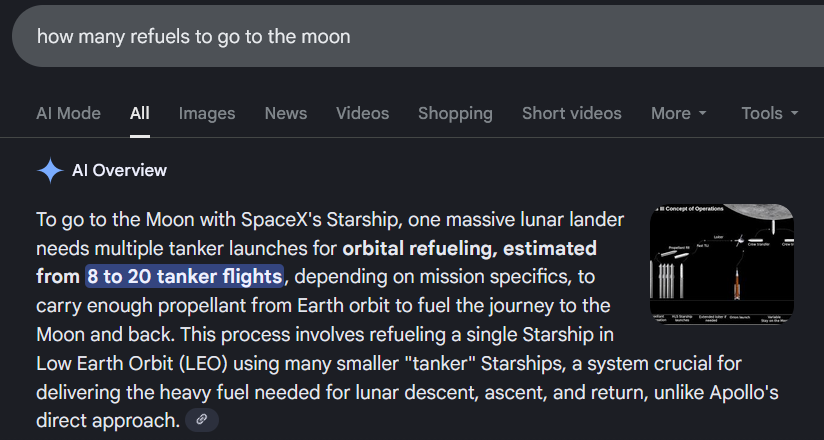Switch to the AI Mode tab
The width and height of the screenshot is (824, 440).
[x=68, y=113]
